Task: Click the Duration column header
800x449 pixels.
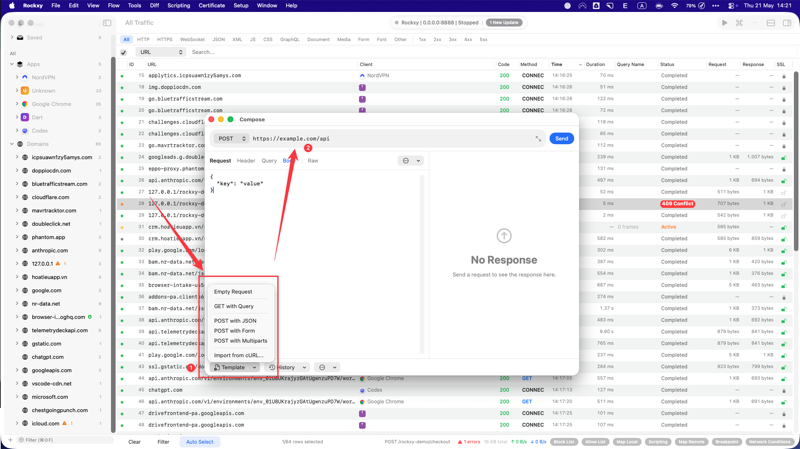Action: click(595, 64)
